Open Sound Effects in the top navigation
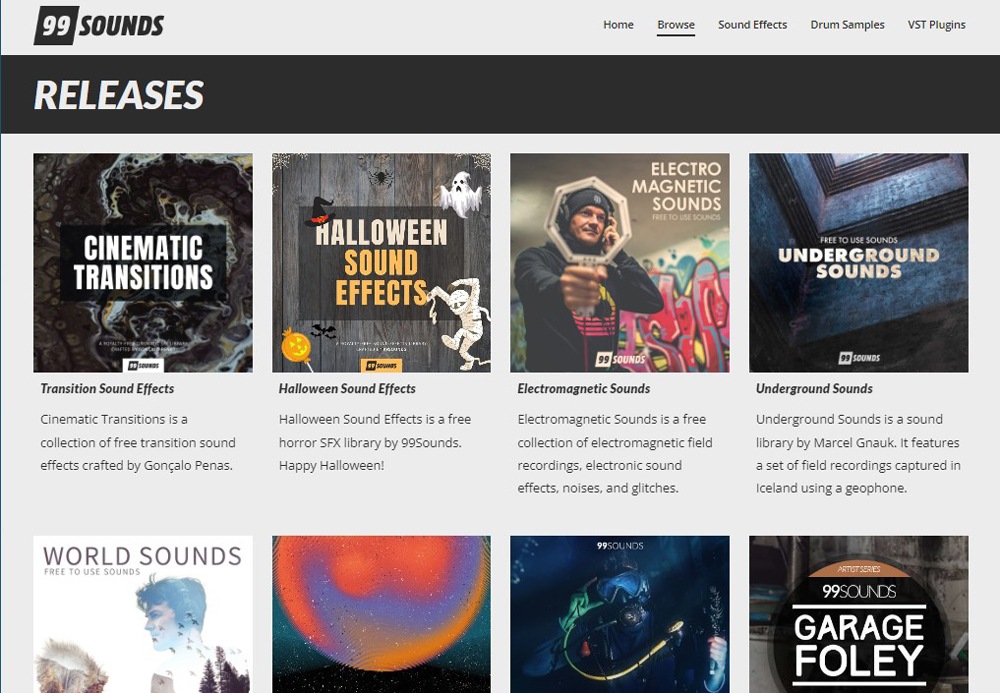The image size is (1000, 693). [x=752, y=25]
